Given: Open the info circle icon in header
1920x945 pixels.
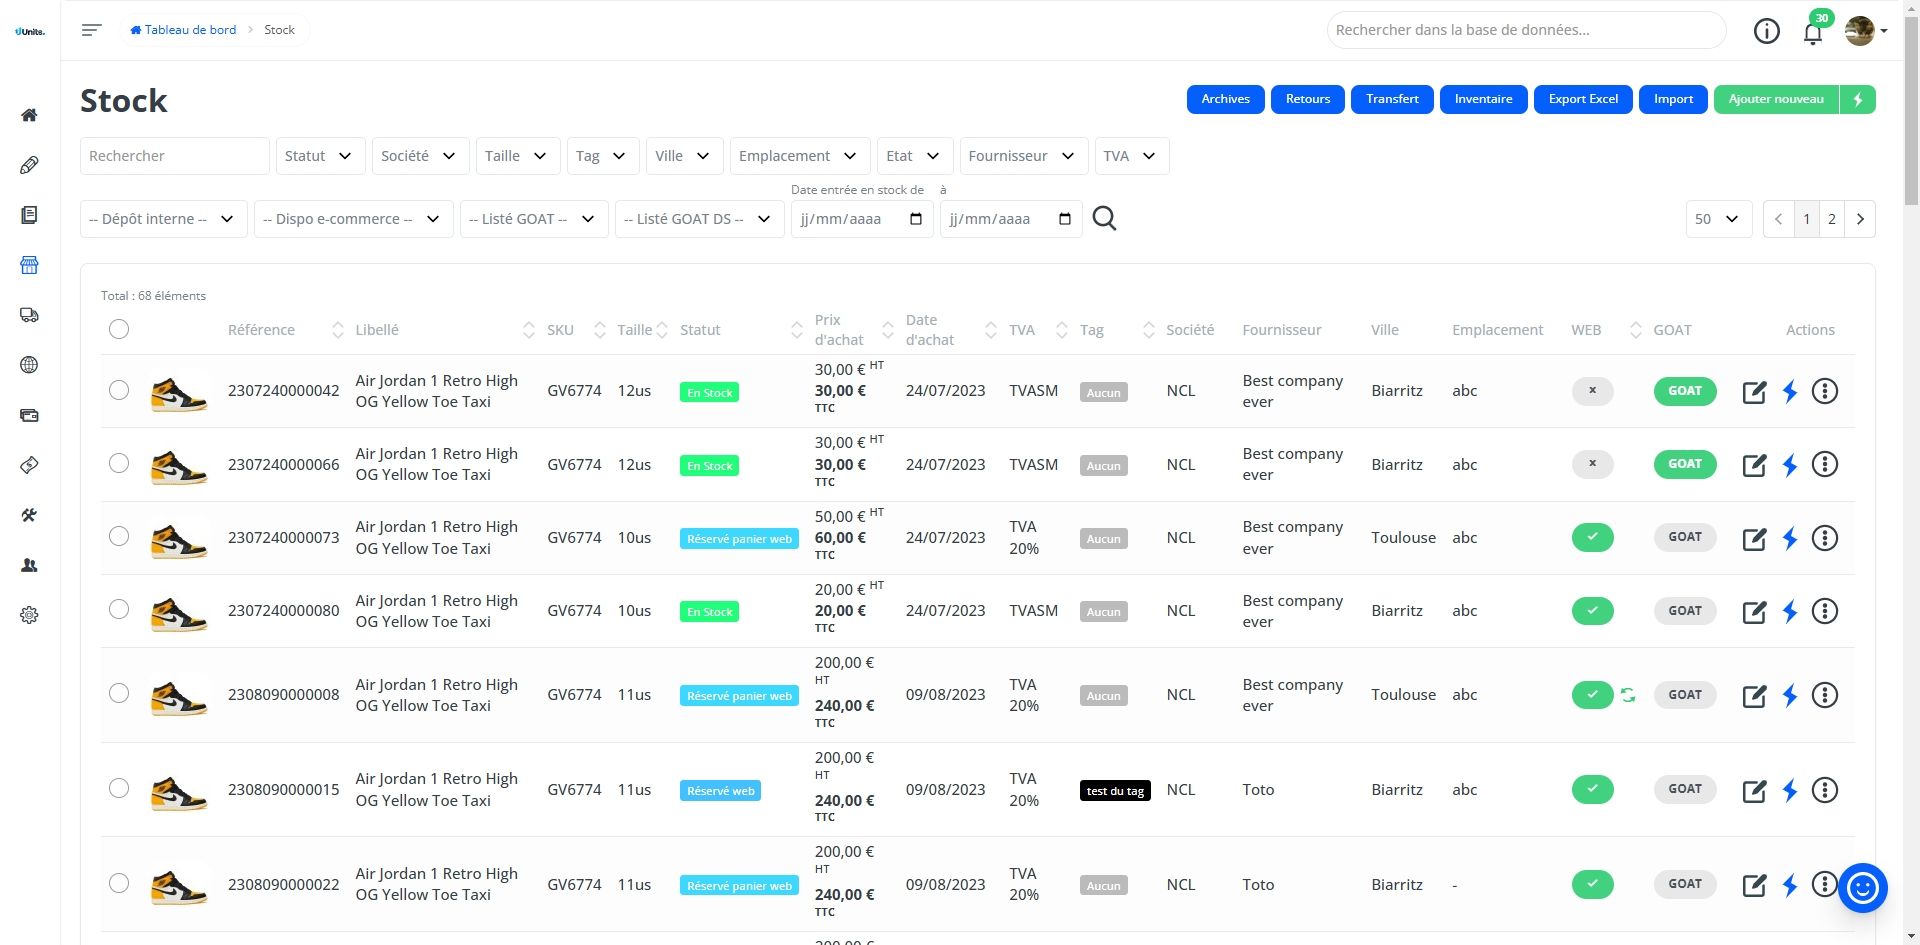Looking at the screenshot, I should point(1767,31).
